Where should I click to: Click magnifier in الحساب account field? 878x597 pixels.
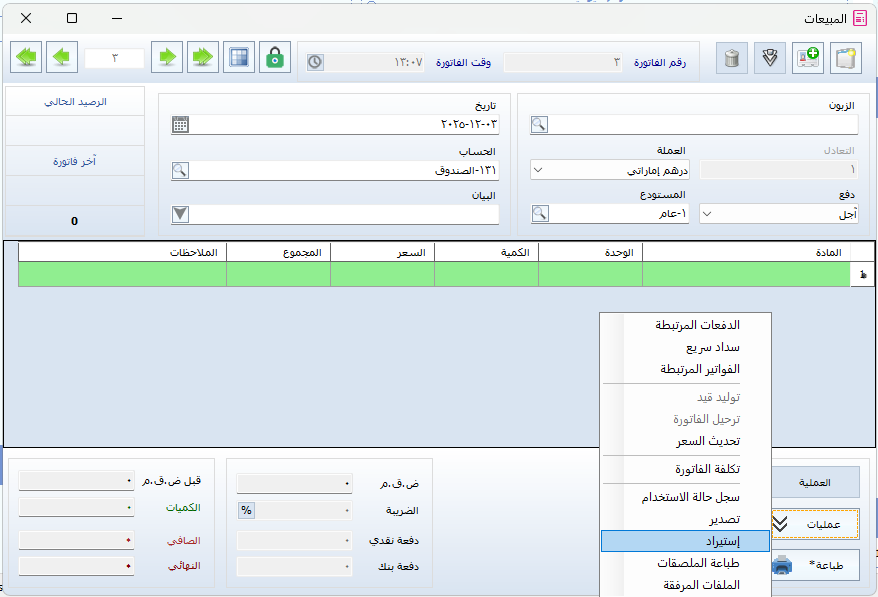point(180,170)
